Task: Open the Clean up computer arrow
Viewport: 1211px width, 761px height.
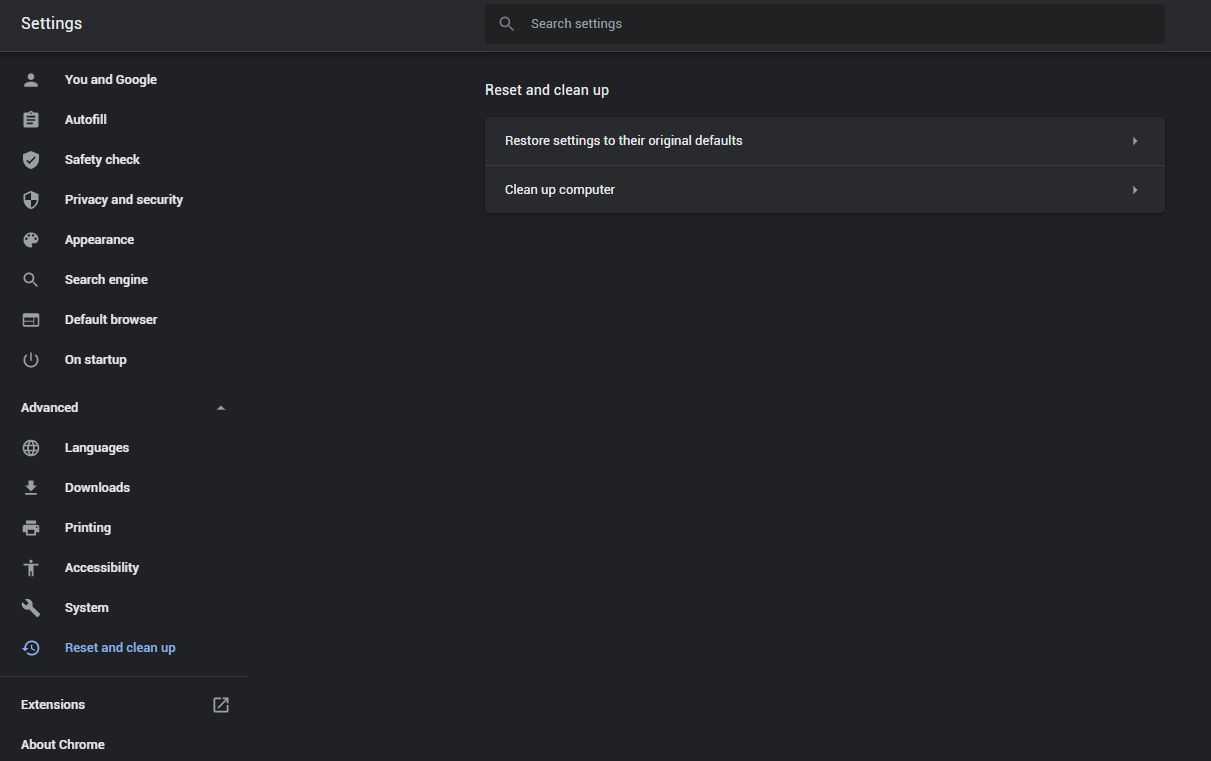Action: 1135,190
